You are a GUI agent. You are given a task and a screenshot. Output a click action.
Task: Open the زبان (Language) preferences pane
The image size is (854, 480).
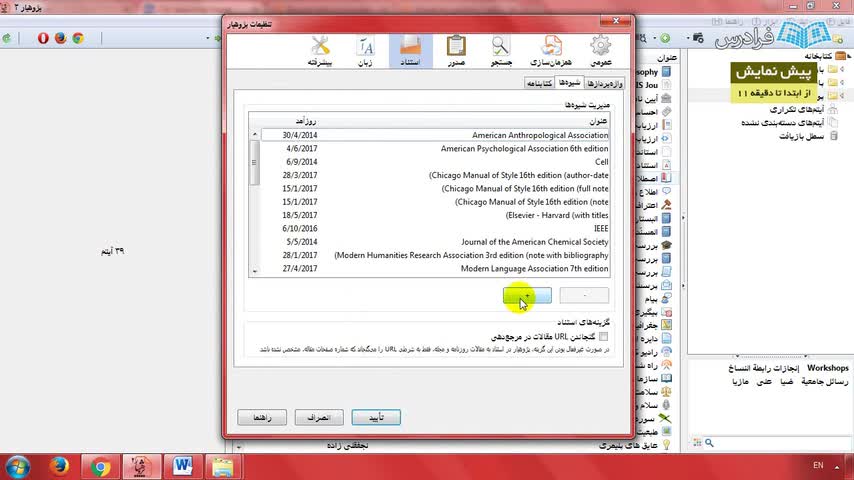click(x=365, y=51)
